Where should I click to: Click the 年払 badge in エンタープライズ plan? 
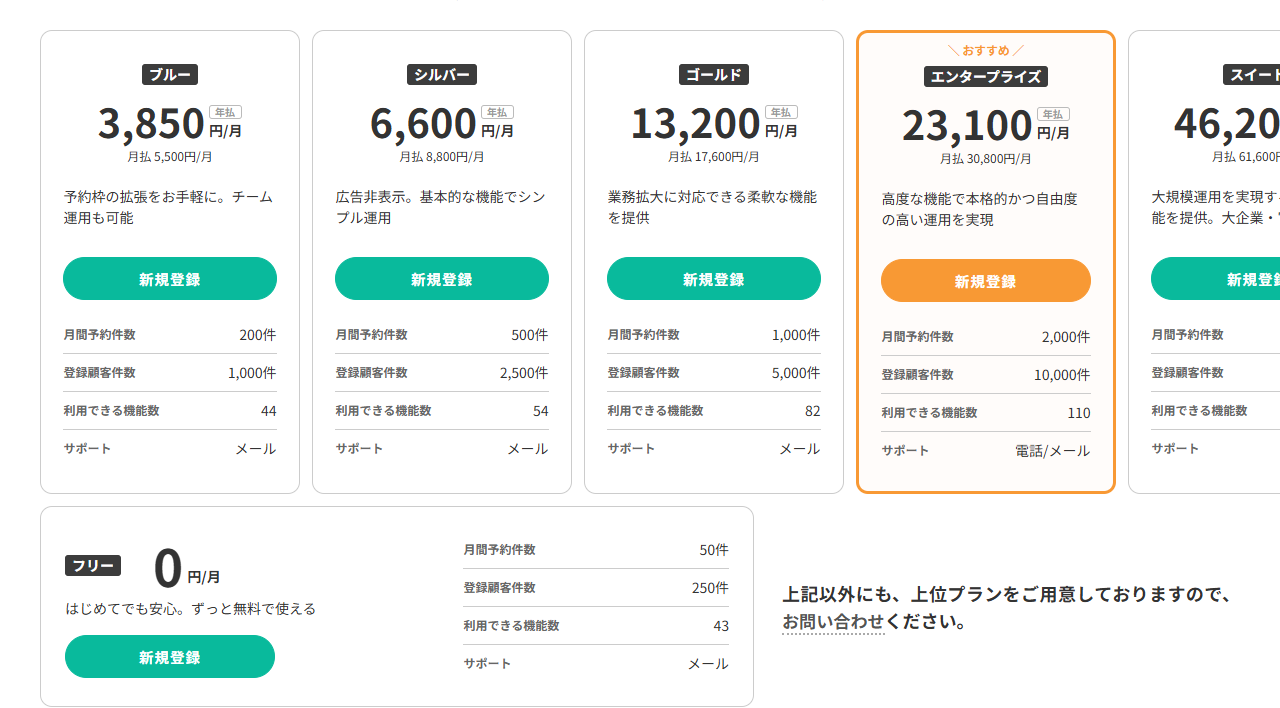click(1053, 114)
